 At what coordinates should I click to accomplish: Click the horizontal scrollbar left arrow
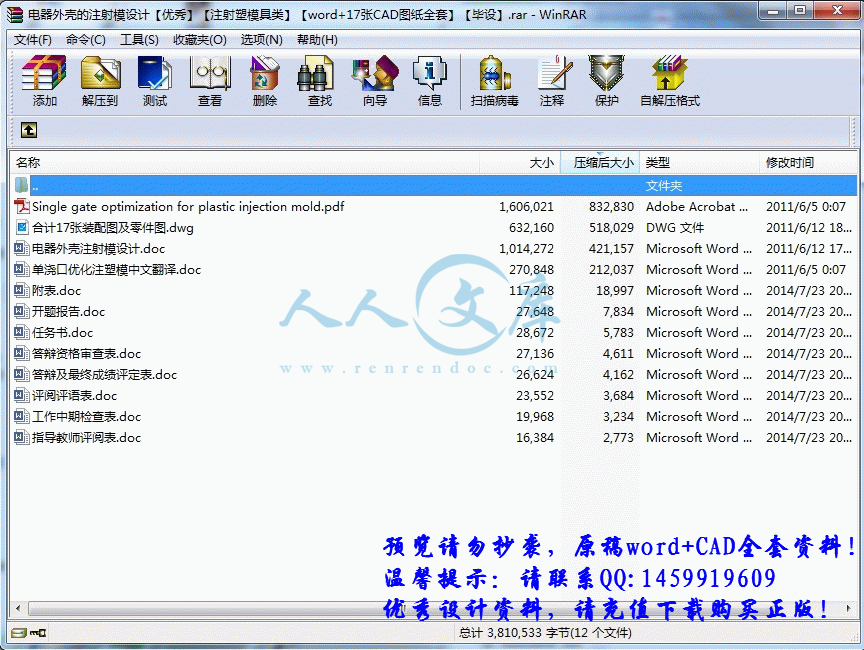(18, 609)
